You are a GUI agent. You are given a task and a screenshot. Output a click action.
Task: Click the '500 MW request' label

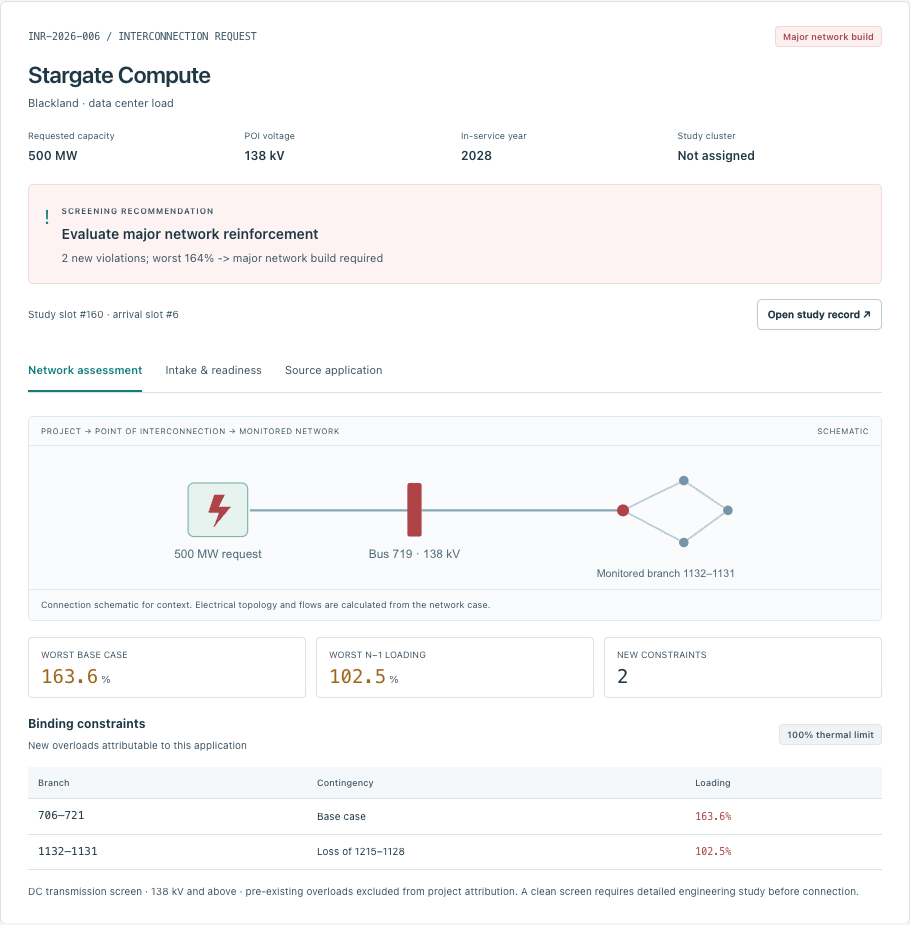[218, 554]
